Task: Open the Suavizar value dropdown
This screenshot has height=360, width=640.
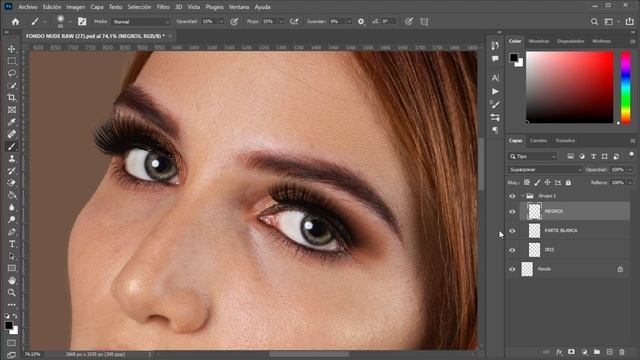Action: [x=349, y=22]
